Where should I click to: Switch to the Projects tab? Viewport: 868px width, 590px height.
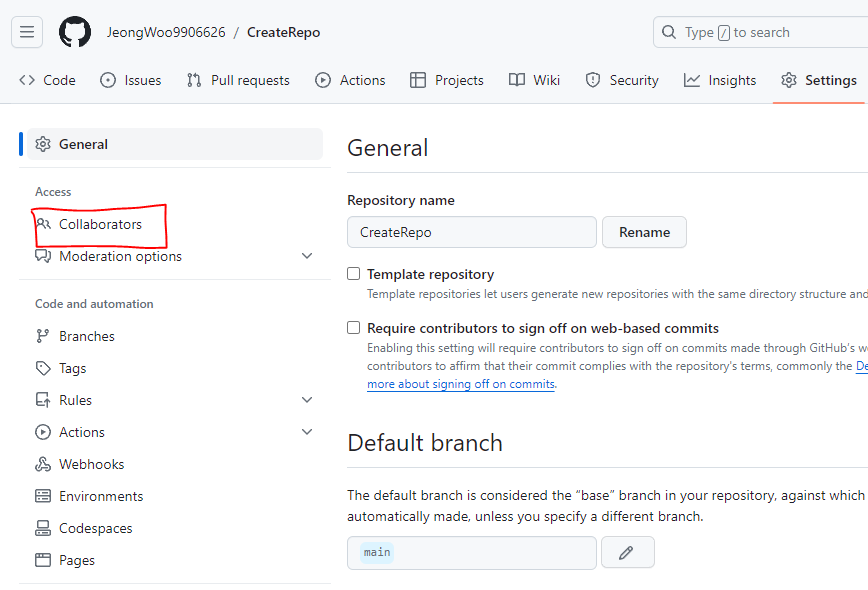447,80
